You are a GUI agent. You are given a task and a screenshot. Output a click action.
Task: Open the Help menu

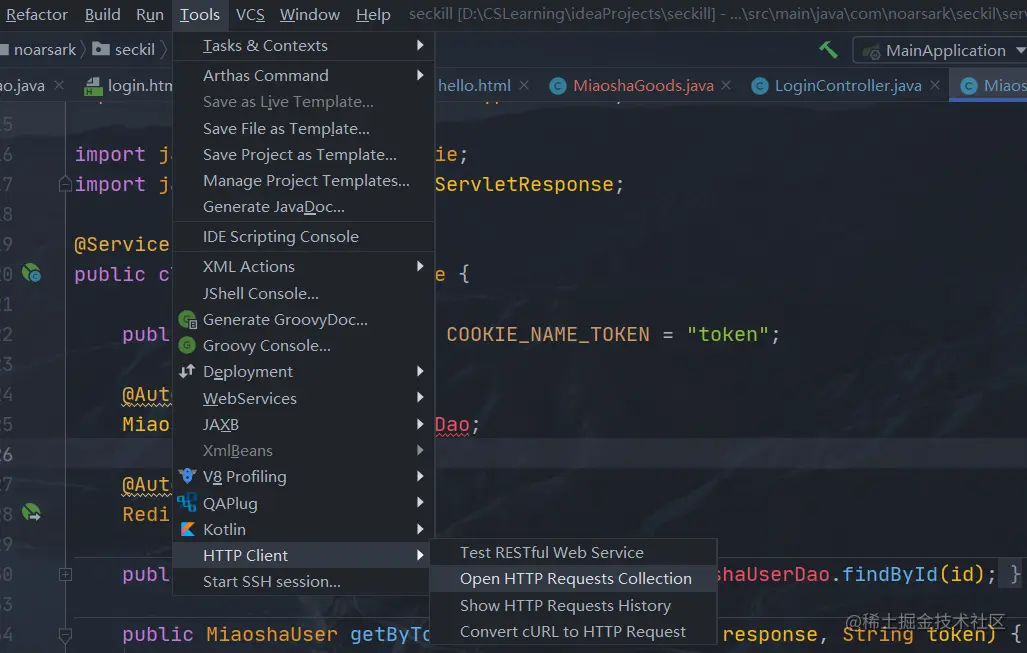(x=373, y=14)
